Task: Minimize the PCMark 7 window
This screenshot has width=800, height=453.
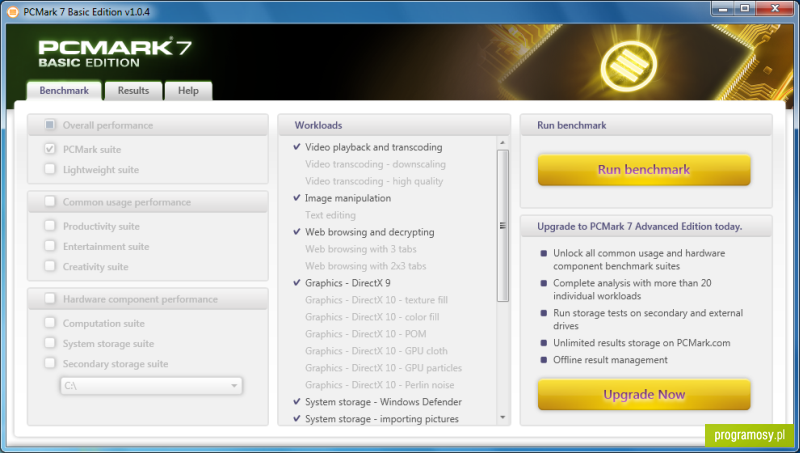Action: tap(723, 8)
